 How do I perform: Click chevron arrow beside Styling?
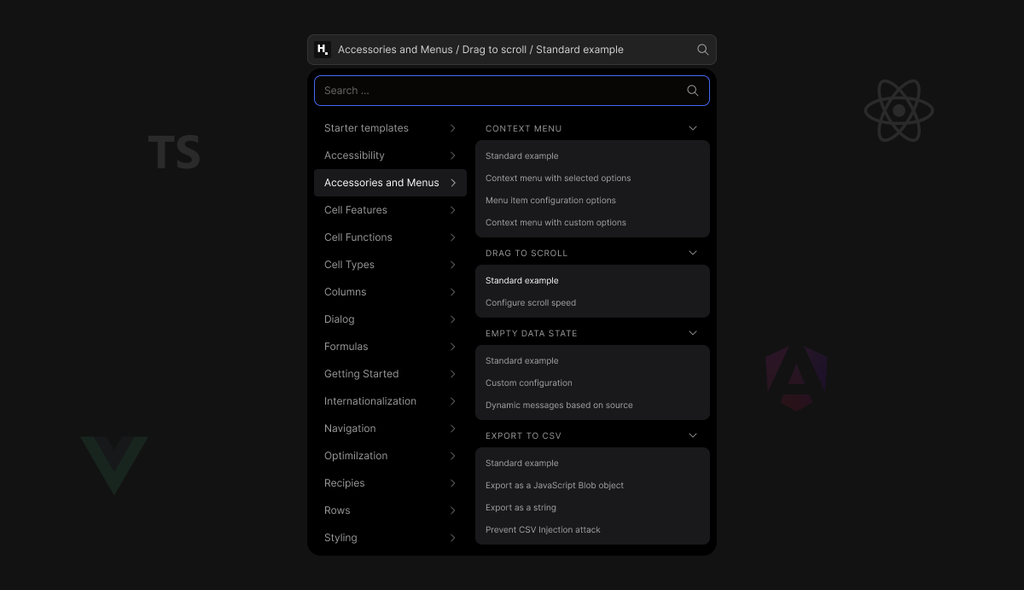click(453, 538)
